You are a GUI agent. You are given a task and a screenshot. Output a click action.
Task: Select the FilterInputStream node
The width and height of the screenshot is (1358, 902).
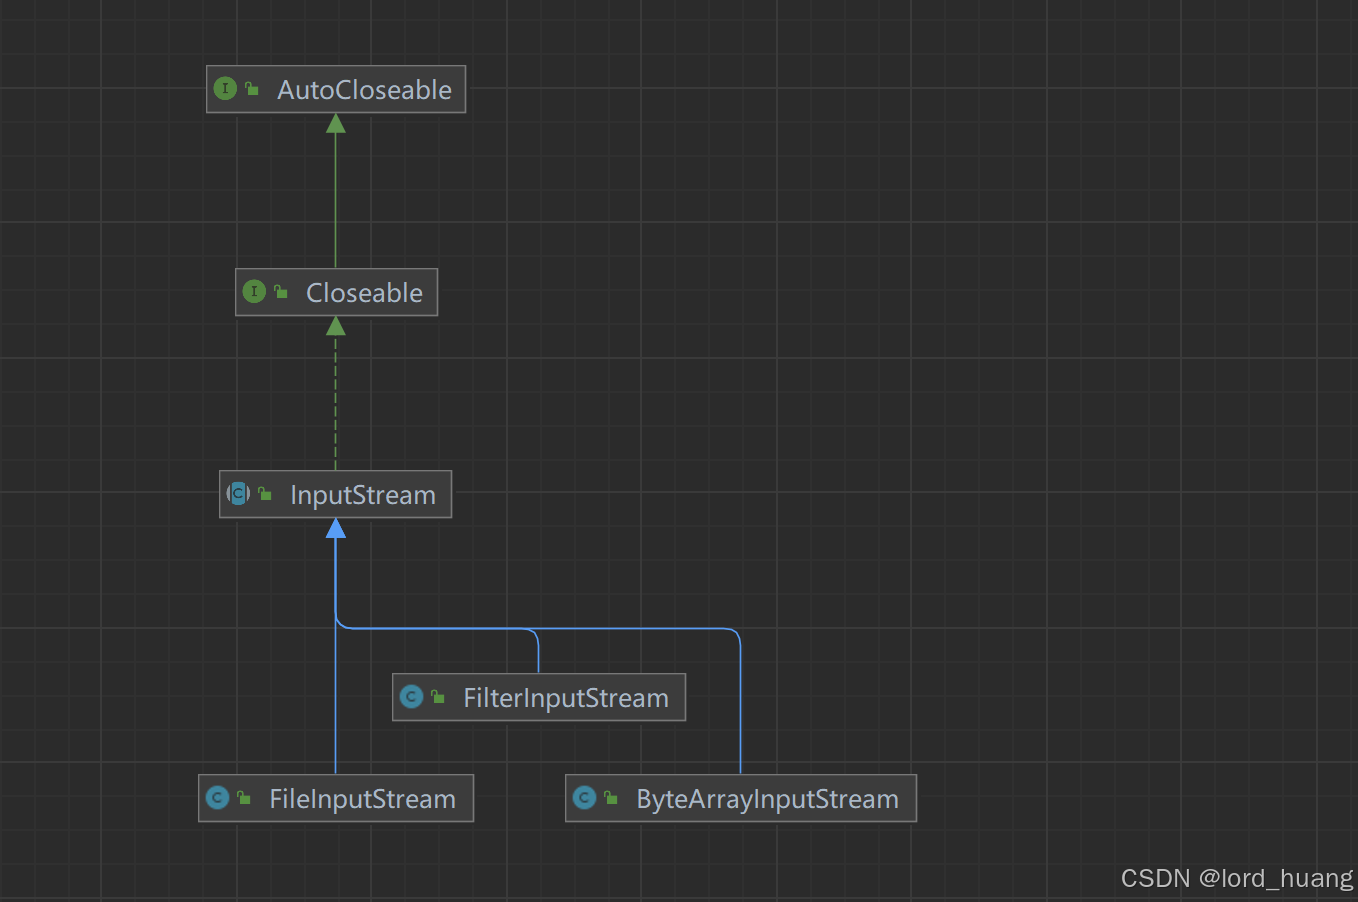(565, 697)
